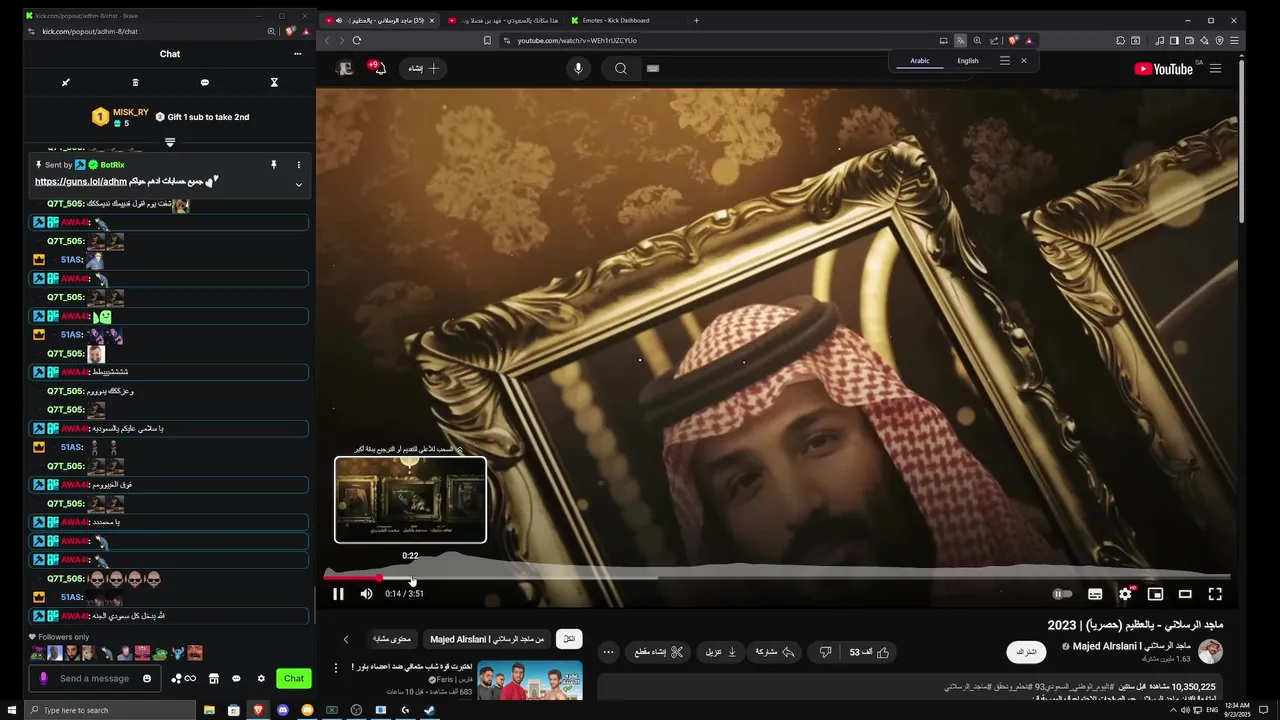Viewport: 1280px width, 720px height.
Task: Go to YouTube home logo
Action: point(1164,69)
